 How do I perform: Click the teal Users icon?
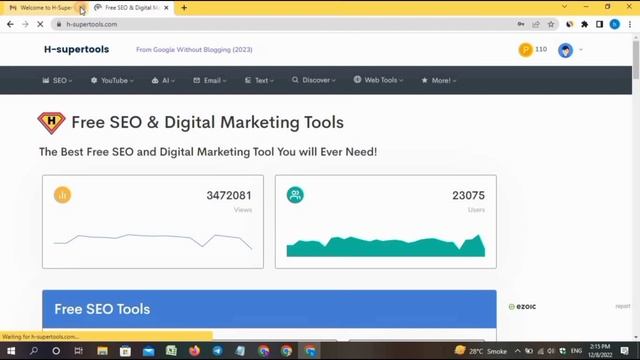[295, 195]
